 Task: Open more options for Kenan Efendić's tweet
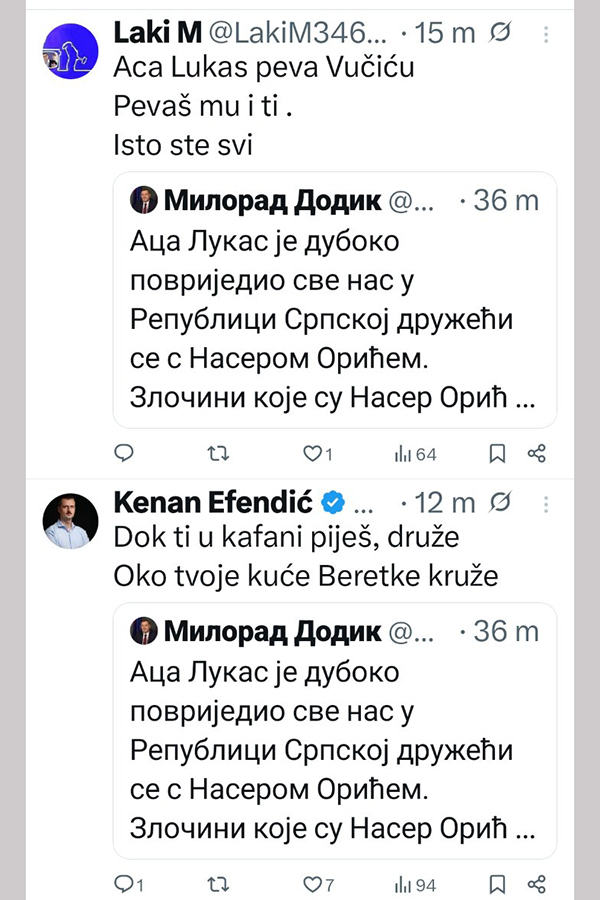tap(545, 501)
